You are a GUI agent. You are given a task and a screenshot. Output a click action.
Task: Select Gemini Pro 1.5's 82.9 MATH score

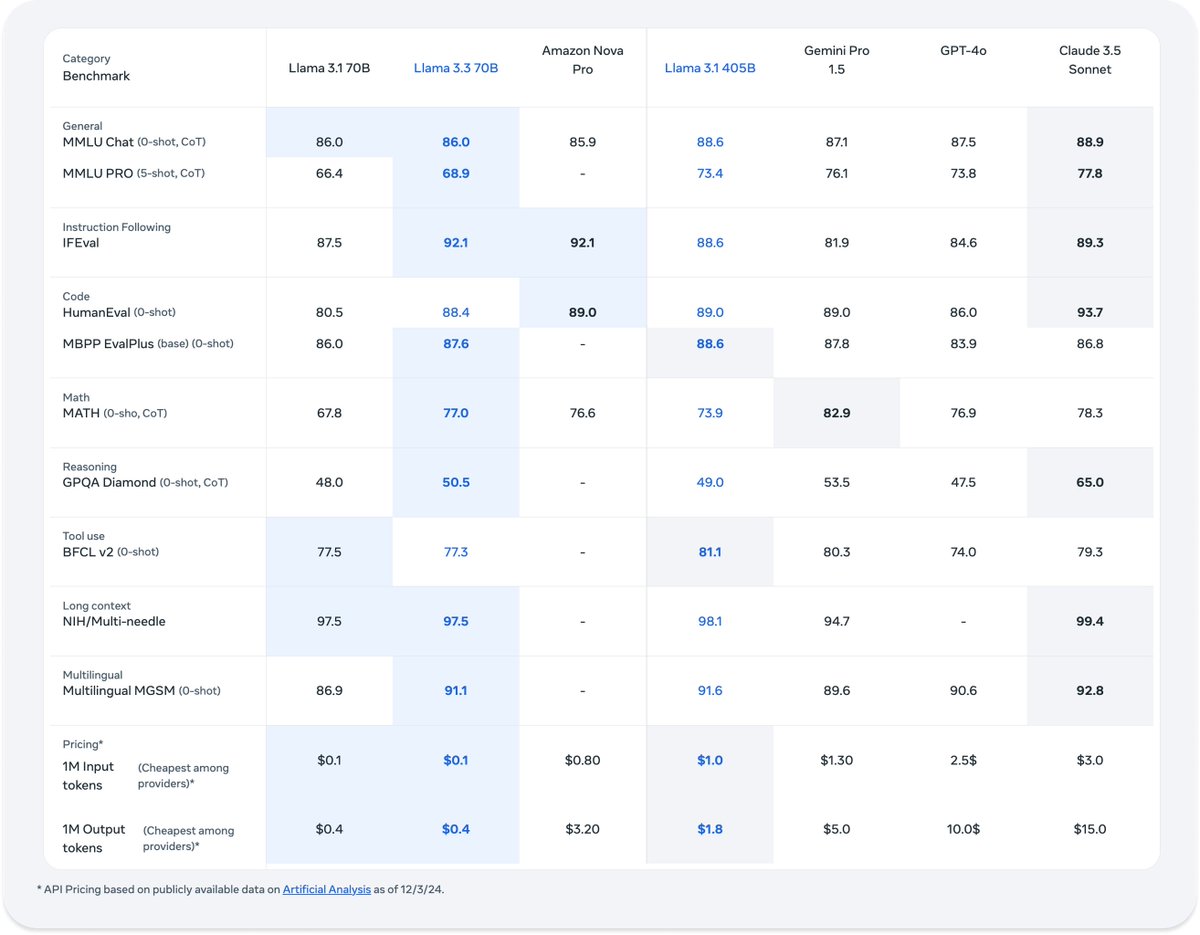tap(836, 413)
